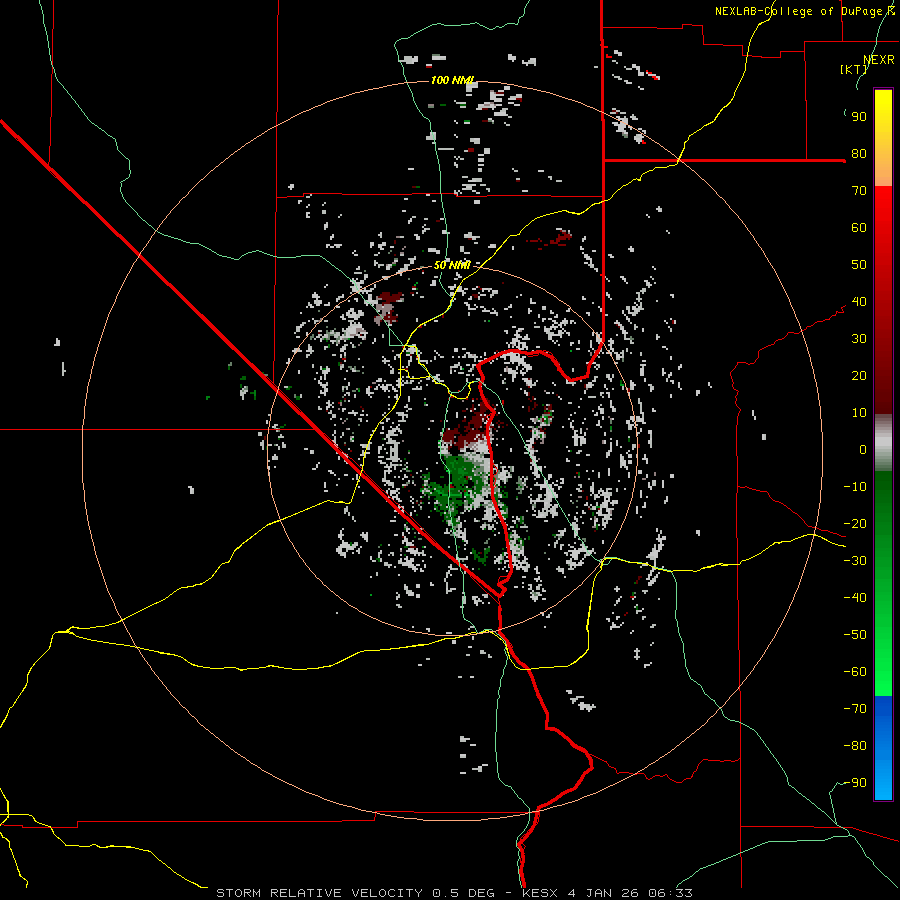Screen dimensions: 900x900
Task: Click the -40 value on velocity scale
Action: 855,598
